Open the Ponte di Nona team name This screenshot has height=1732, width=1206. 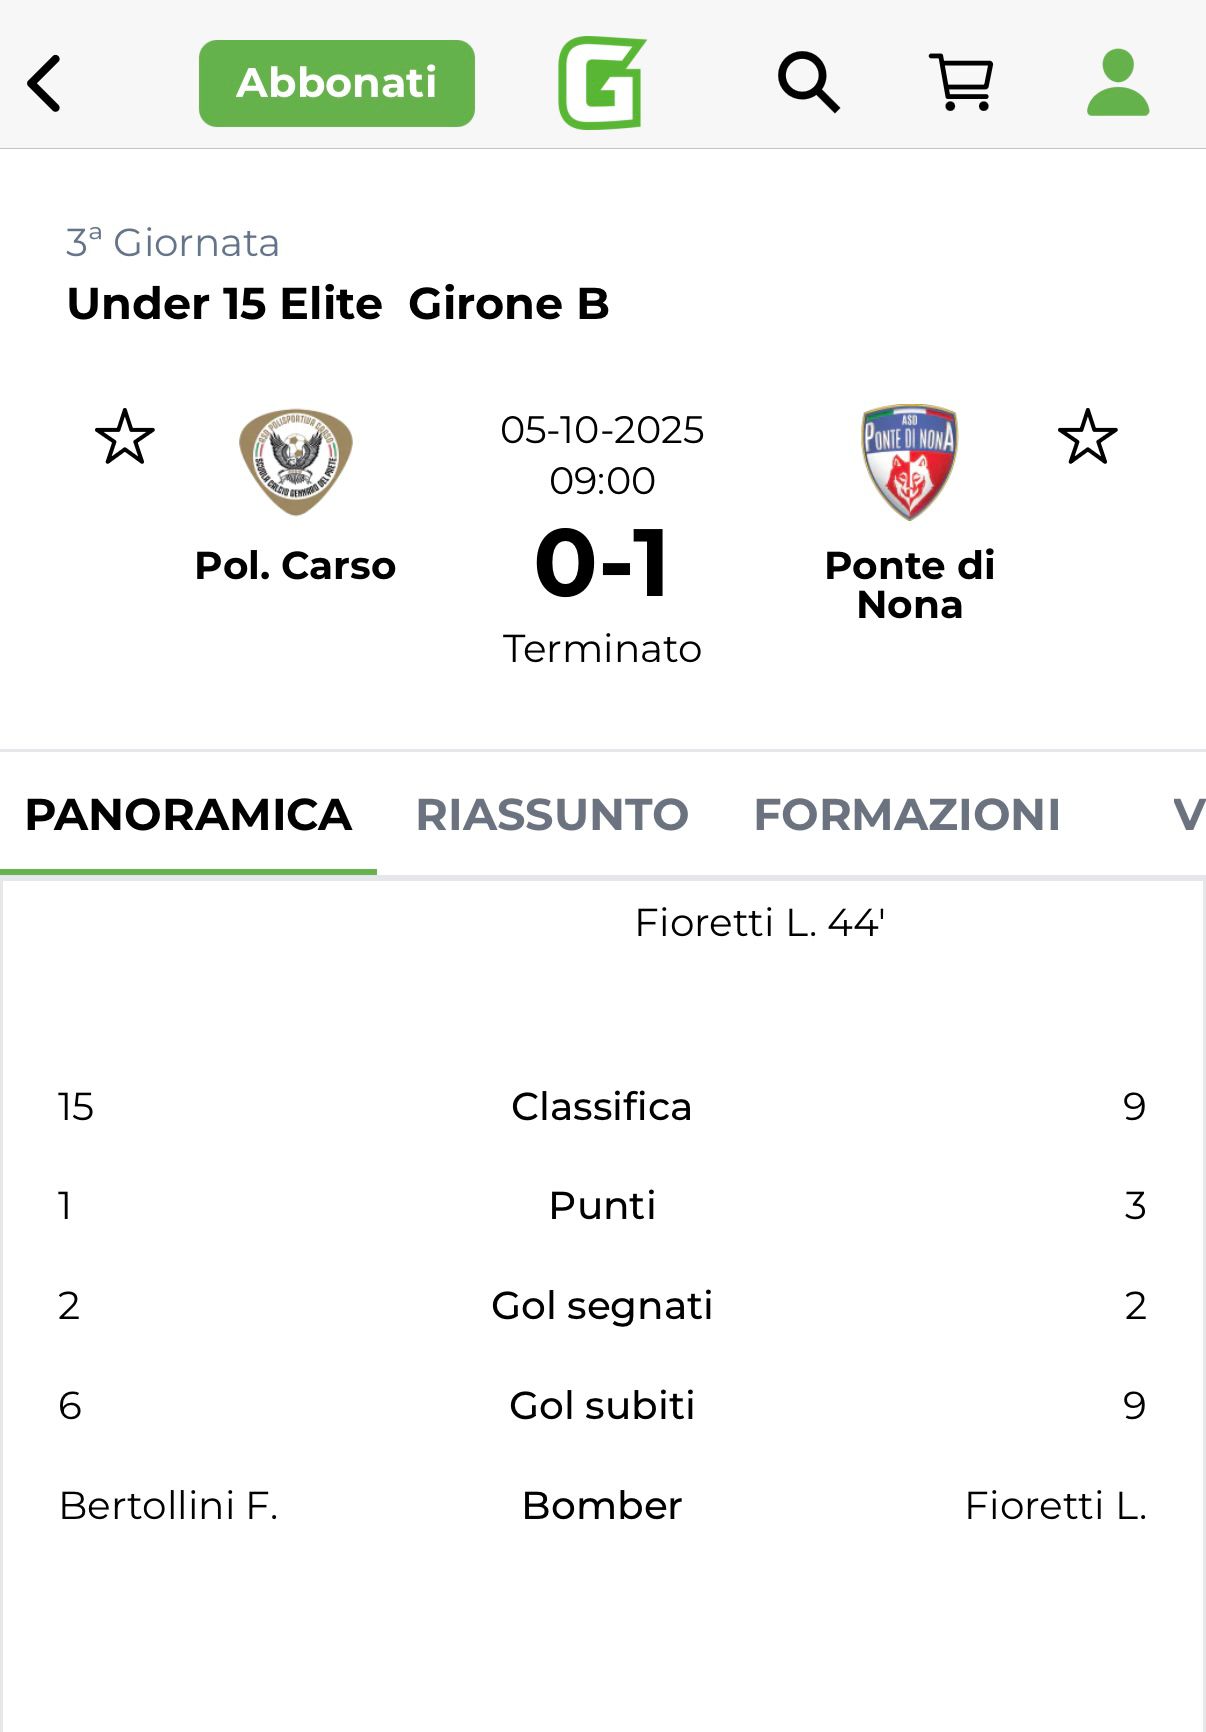coord(909,585)
